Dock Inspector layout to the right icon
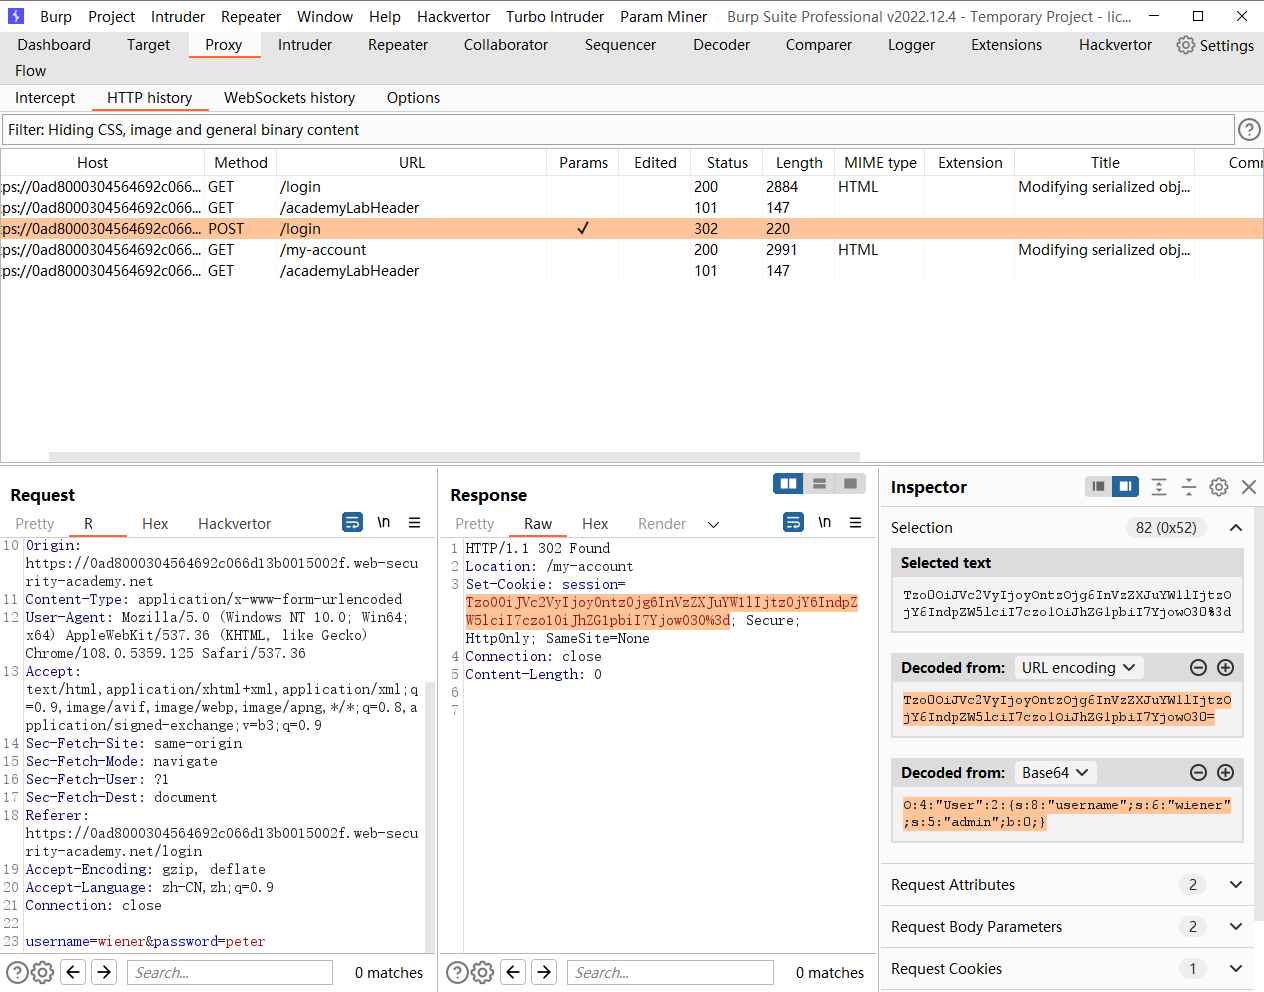The width and height of the screenshot is (1264, 992). [1125, 486]
